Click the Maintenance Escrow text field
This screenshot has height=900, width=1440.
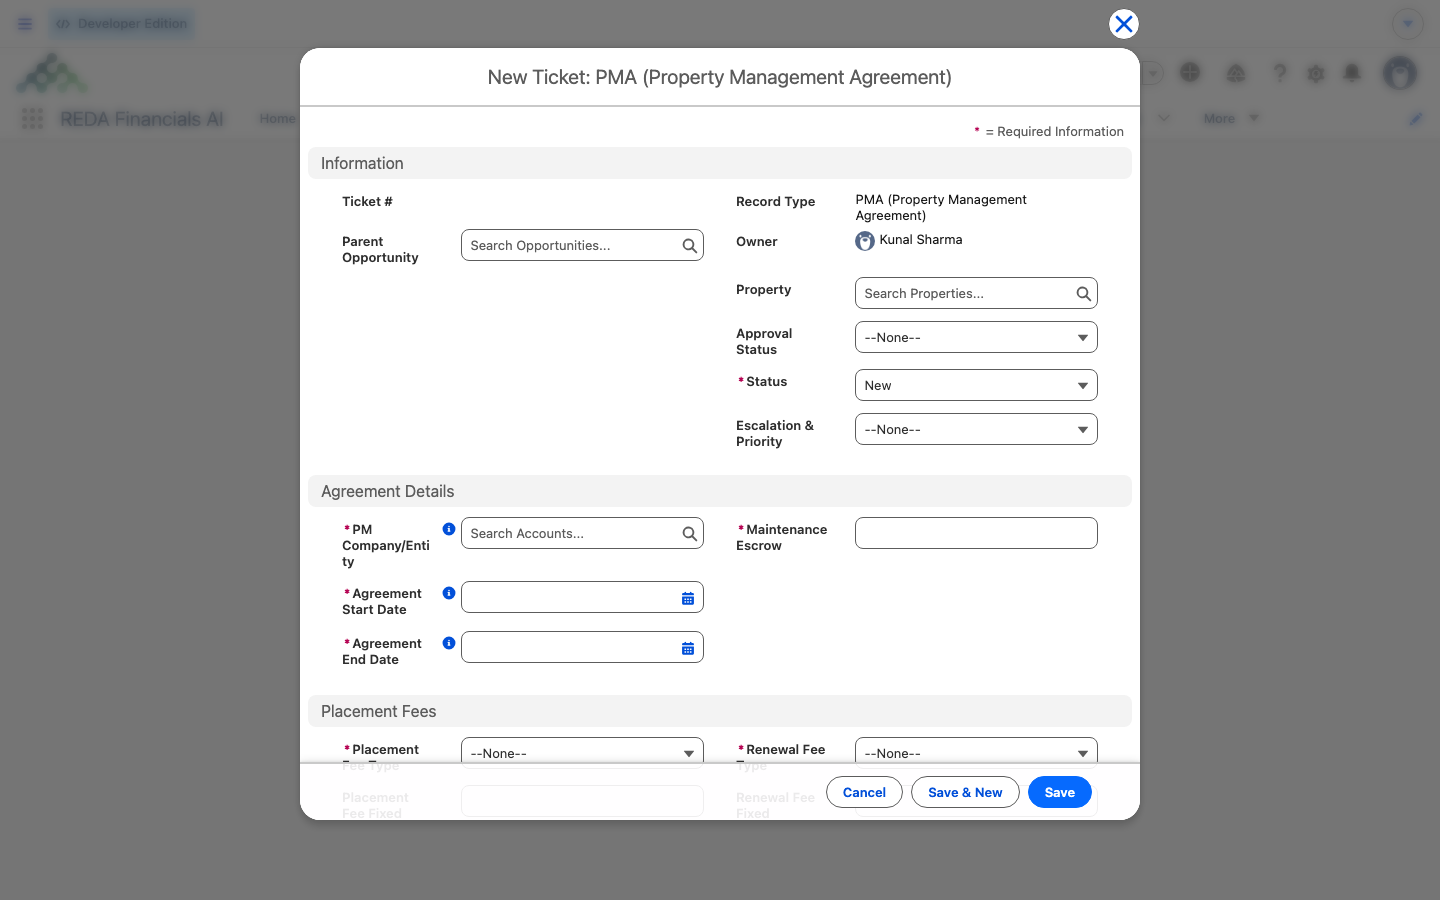tap(976, 533)
